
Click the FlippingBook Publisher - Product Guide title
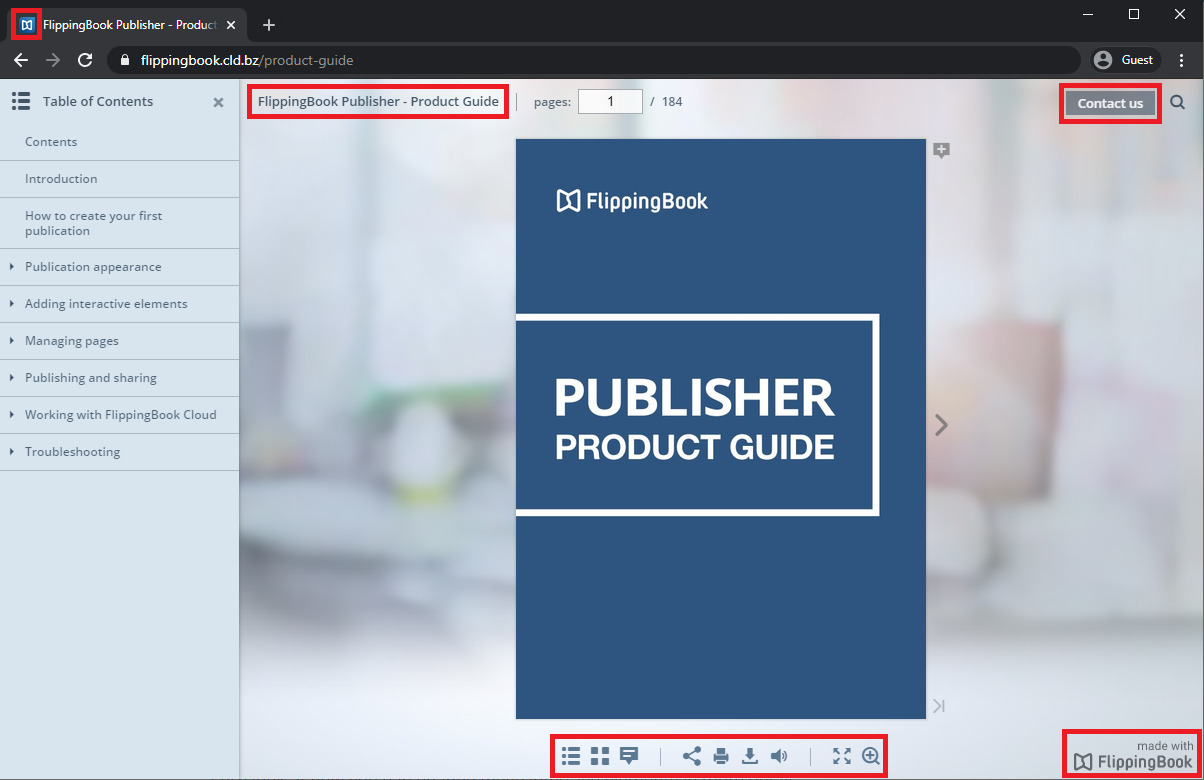378,101
